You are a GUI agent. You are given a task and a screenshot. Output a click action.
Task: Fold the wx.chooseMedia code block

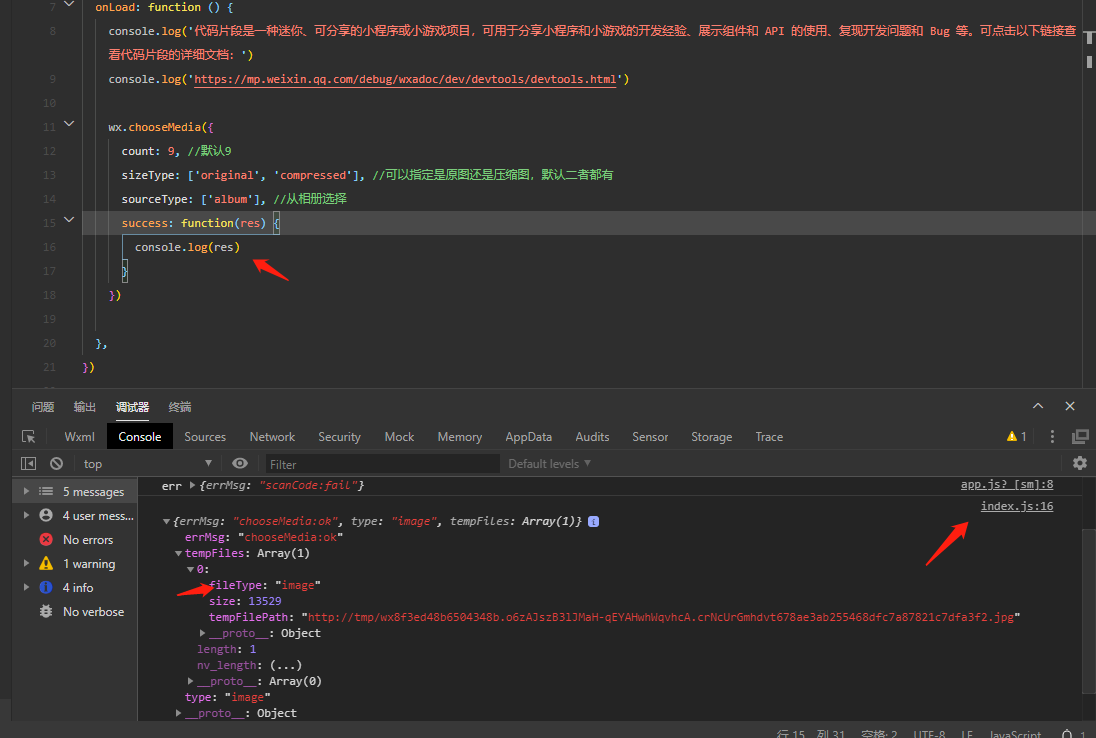pyautogui.click(x=68, y=124)
